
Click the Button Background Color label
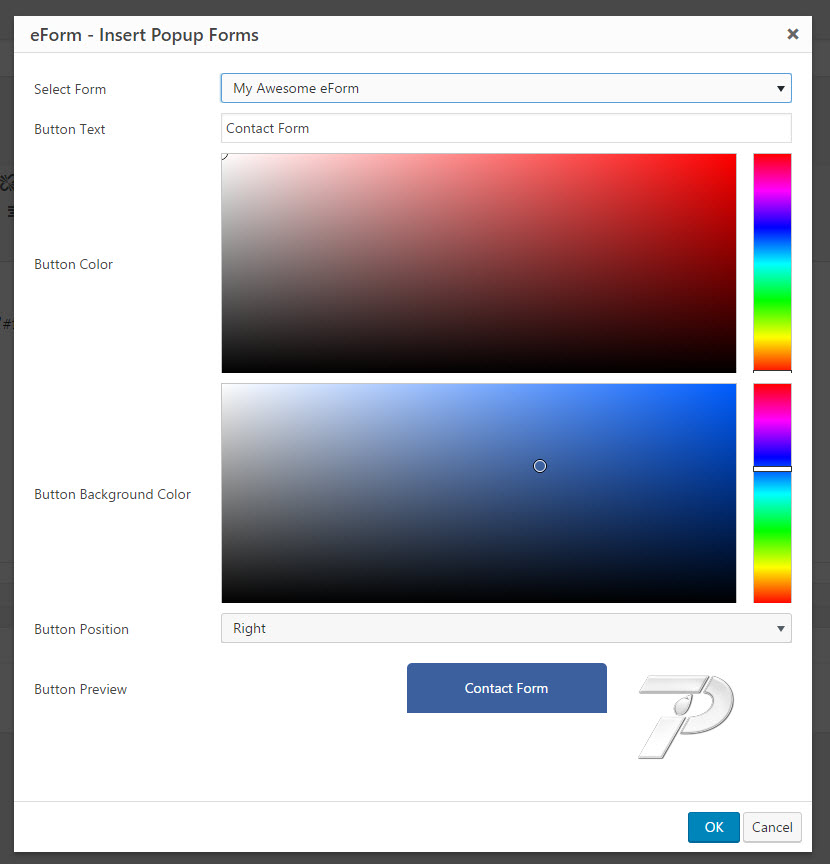tap(112, 494)
